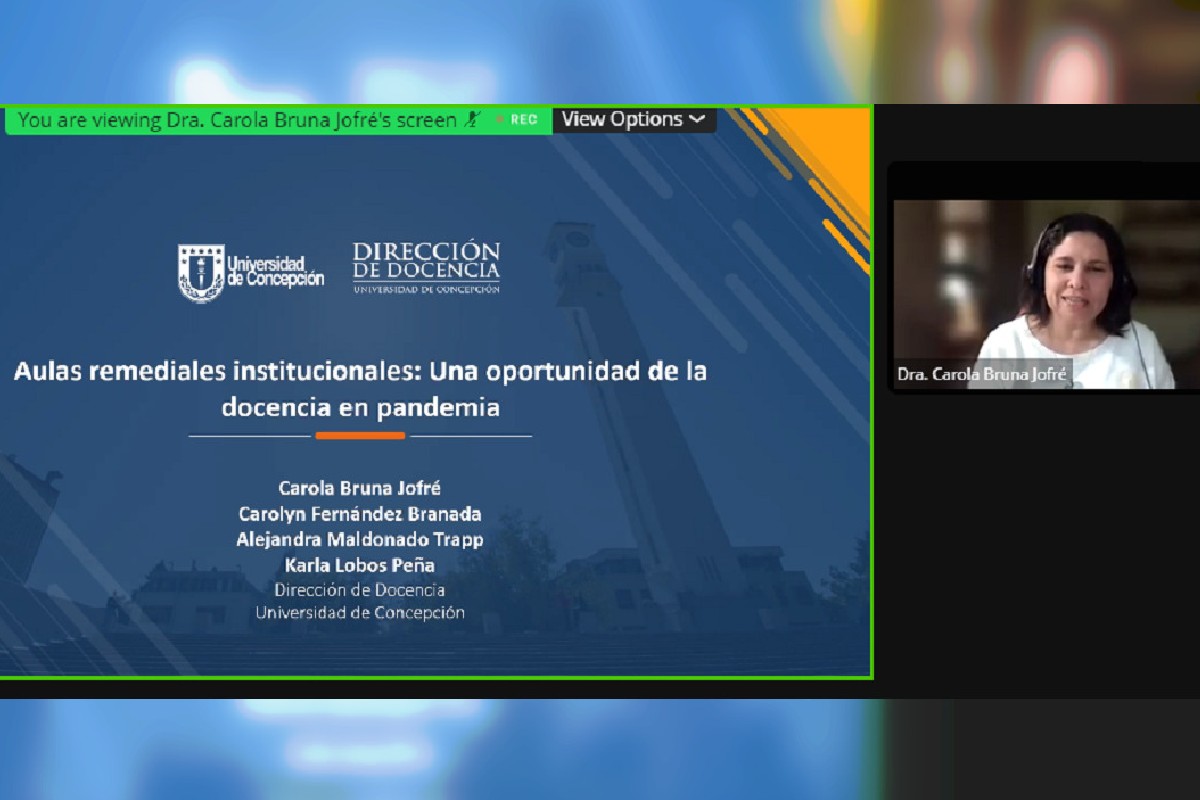Open the View Options dropdown
The image size is (1200, 800).
click(x=634, y=119)
